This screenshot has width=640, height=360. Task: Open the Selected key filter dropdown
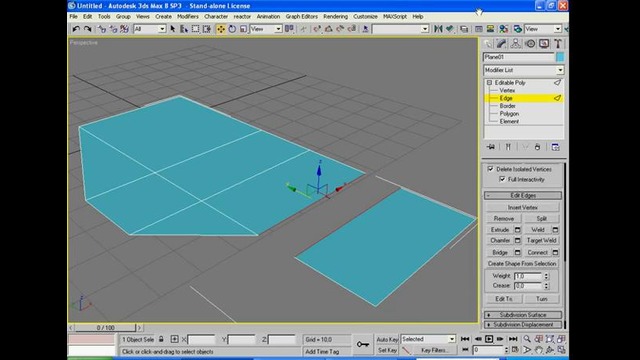(428, 339)
